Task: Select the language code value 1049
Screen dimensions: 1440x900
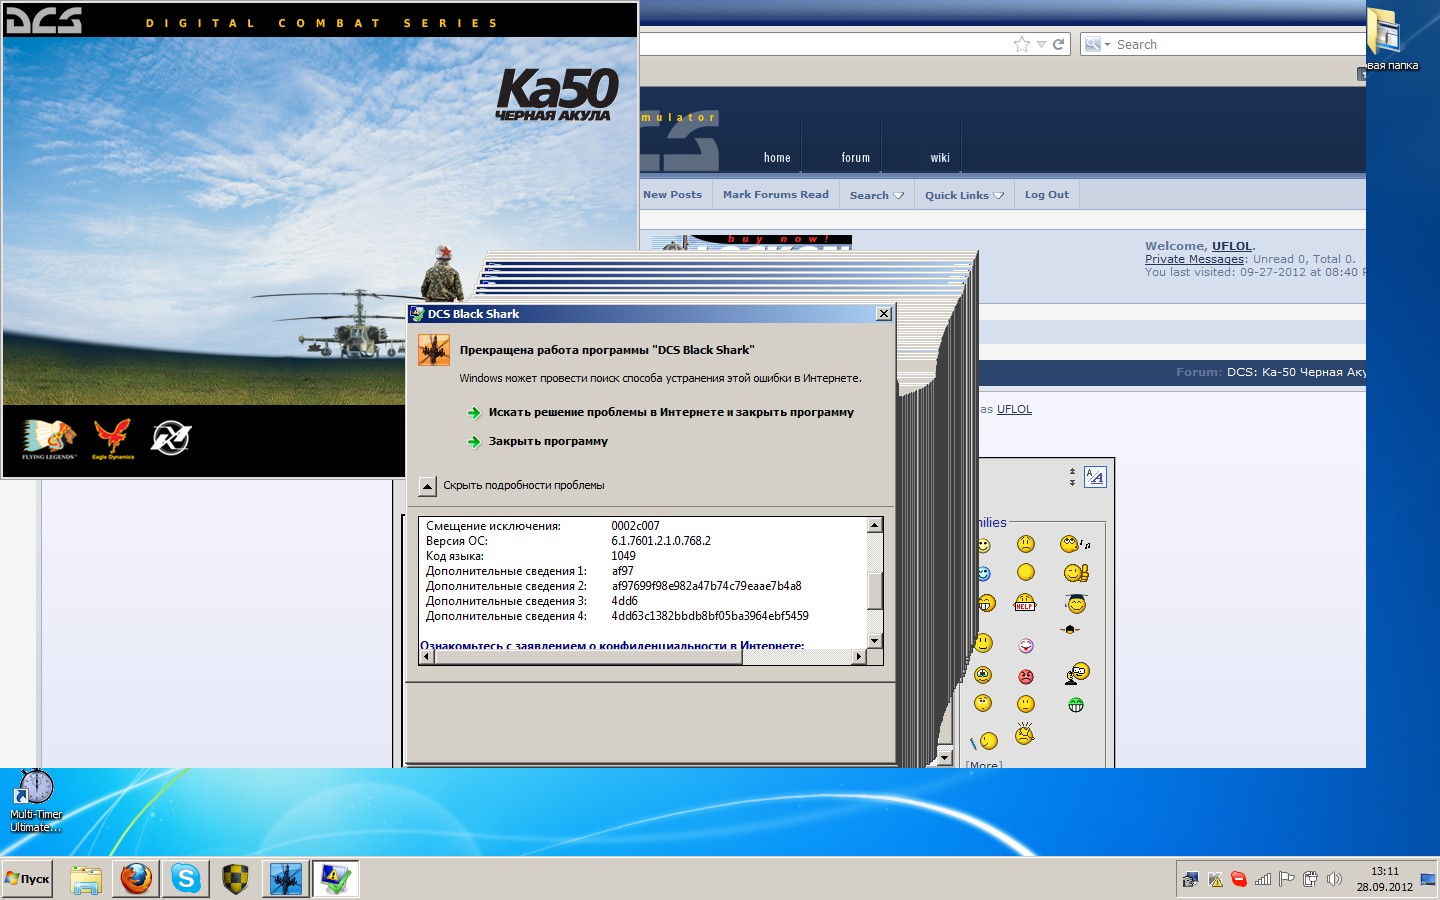Action: pos(624,556)
